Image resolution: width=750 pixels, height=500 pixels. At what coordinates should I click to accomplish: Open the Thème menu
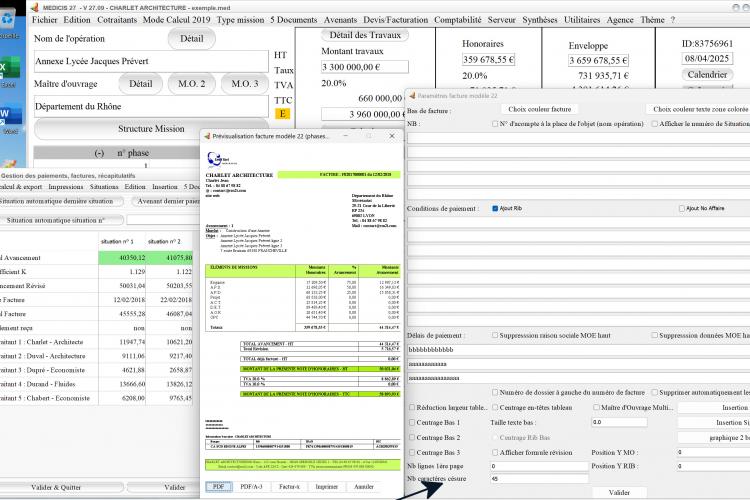click(652, 20)
